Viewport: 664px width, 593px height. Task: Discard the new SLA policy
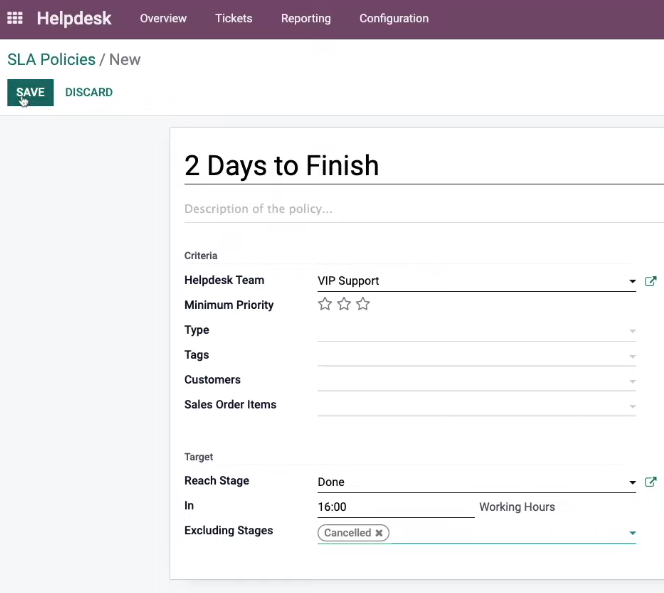(89, 92)
